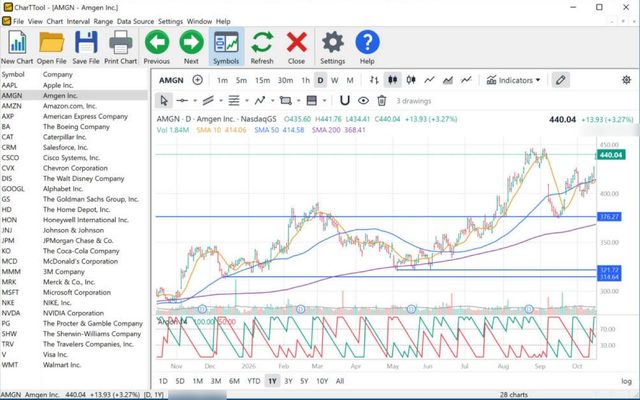
Task: Expand the Fibonacci tool options arrow
Action: pos(247,100)
